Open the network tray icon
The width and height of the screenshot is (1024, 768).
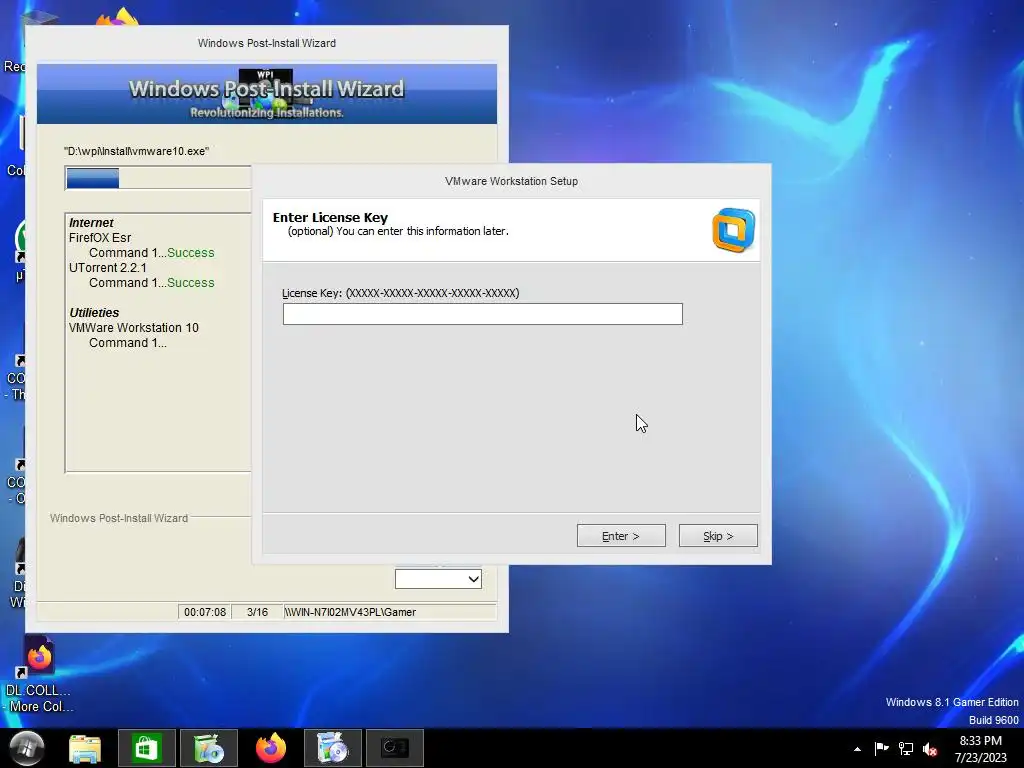point(906,748)
